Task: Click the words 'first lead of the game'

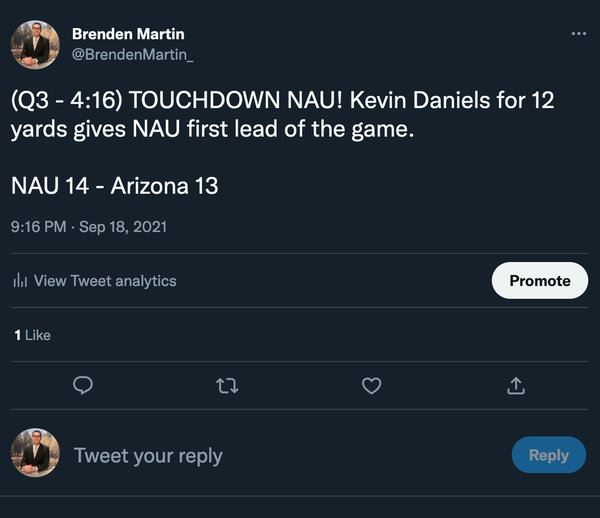Action: [x=308, y=130]
